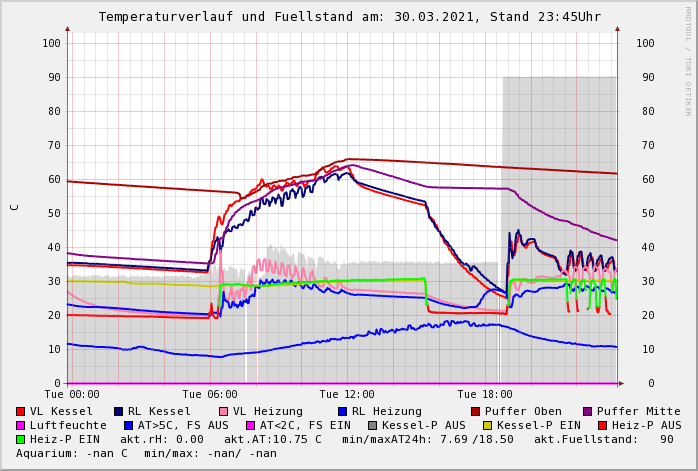Click the navy RL Kessel legend swatch

click(x=119, y=411)
